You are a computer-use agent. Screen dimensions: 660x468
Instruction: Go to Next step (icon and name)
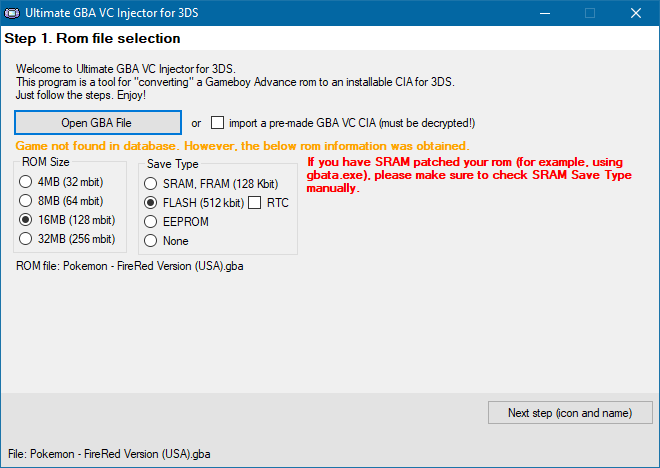pyautogui.click(x=570, y=413)
